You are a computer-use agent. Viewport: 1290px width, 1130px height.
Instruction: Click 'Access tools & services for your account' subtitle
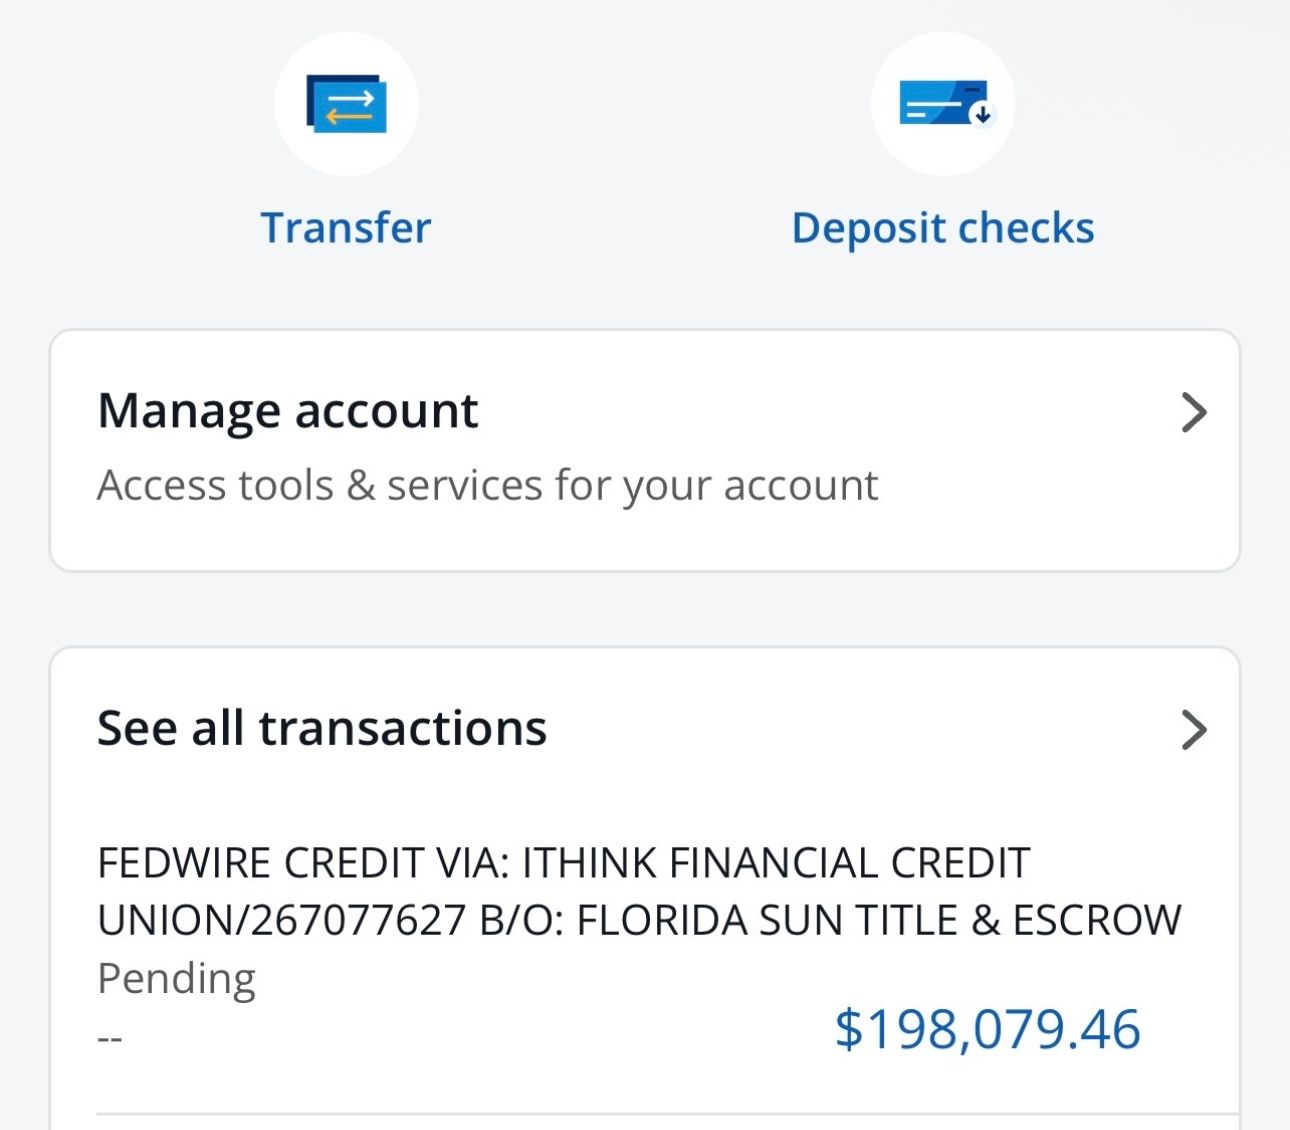[487, 486]
